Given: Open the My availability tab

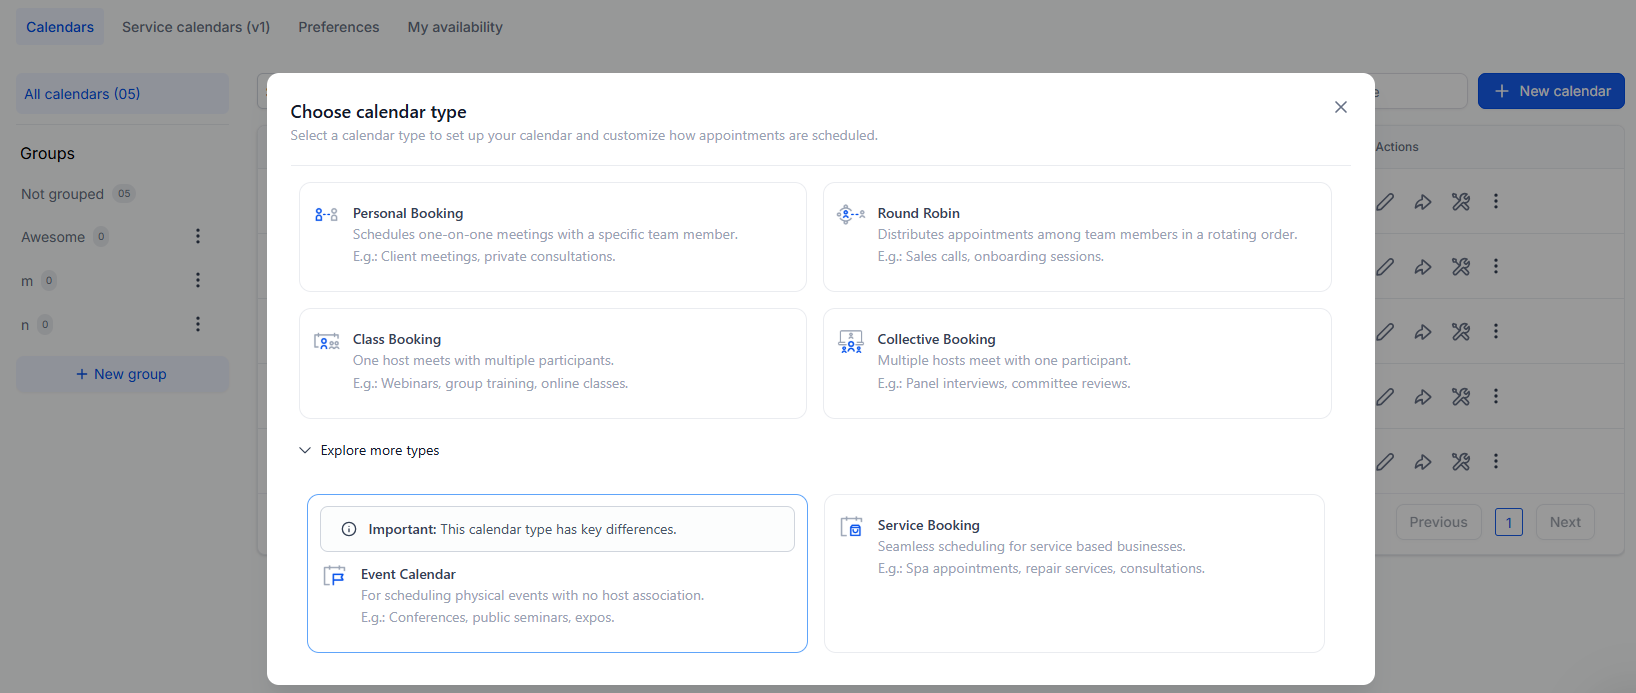Looking at the screenshot, I should click(455, 27).
